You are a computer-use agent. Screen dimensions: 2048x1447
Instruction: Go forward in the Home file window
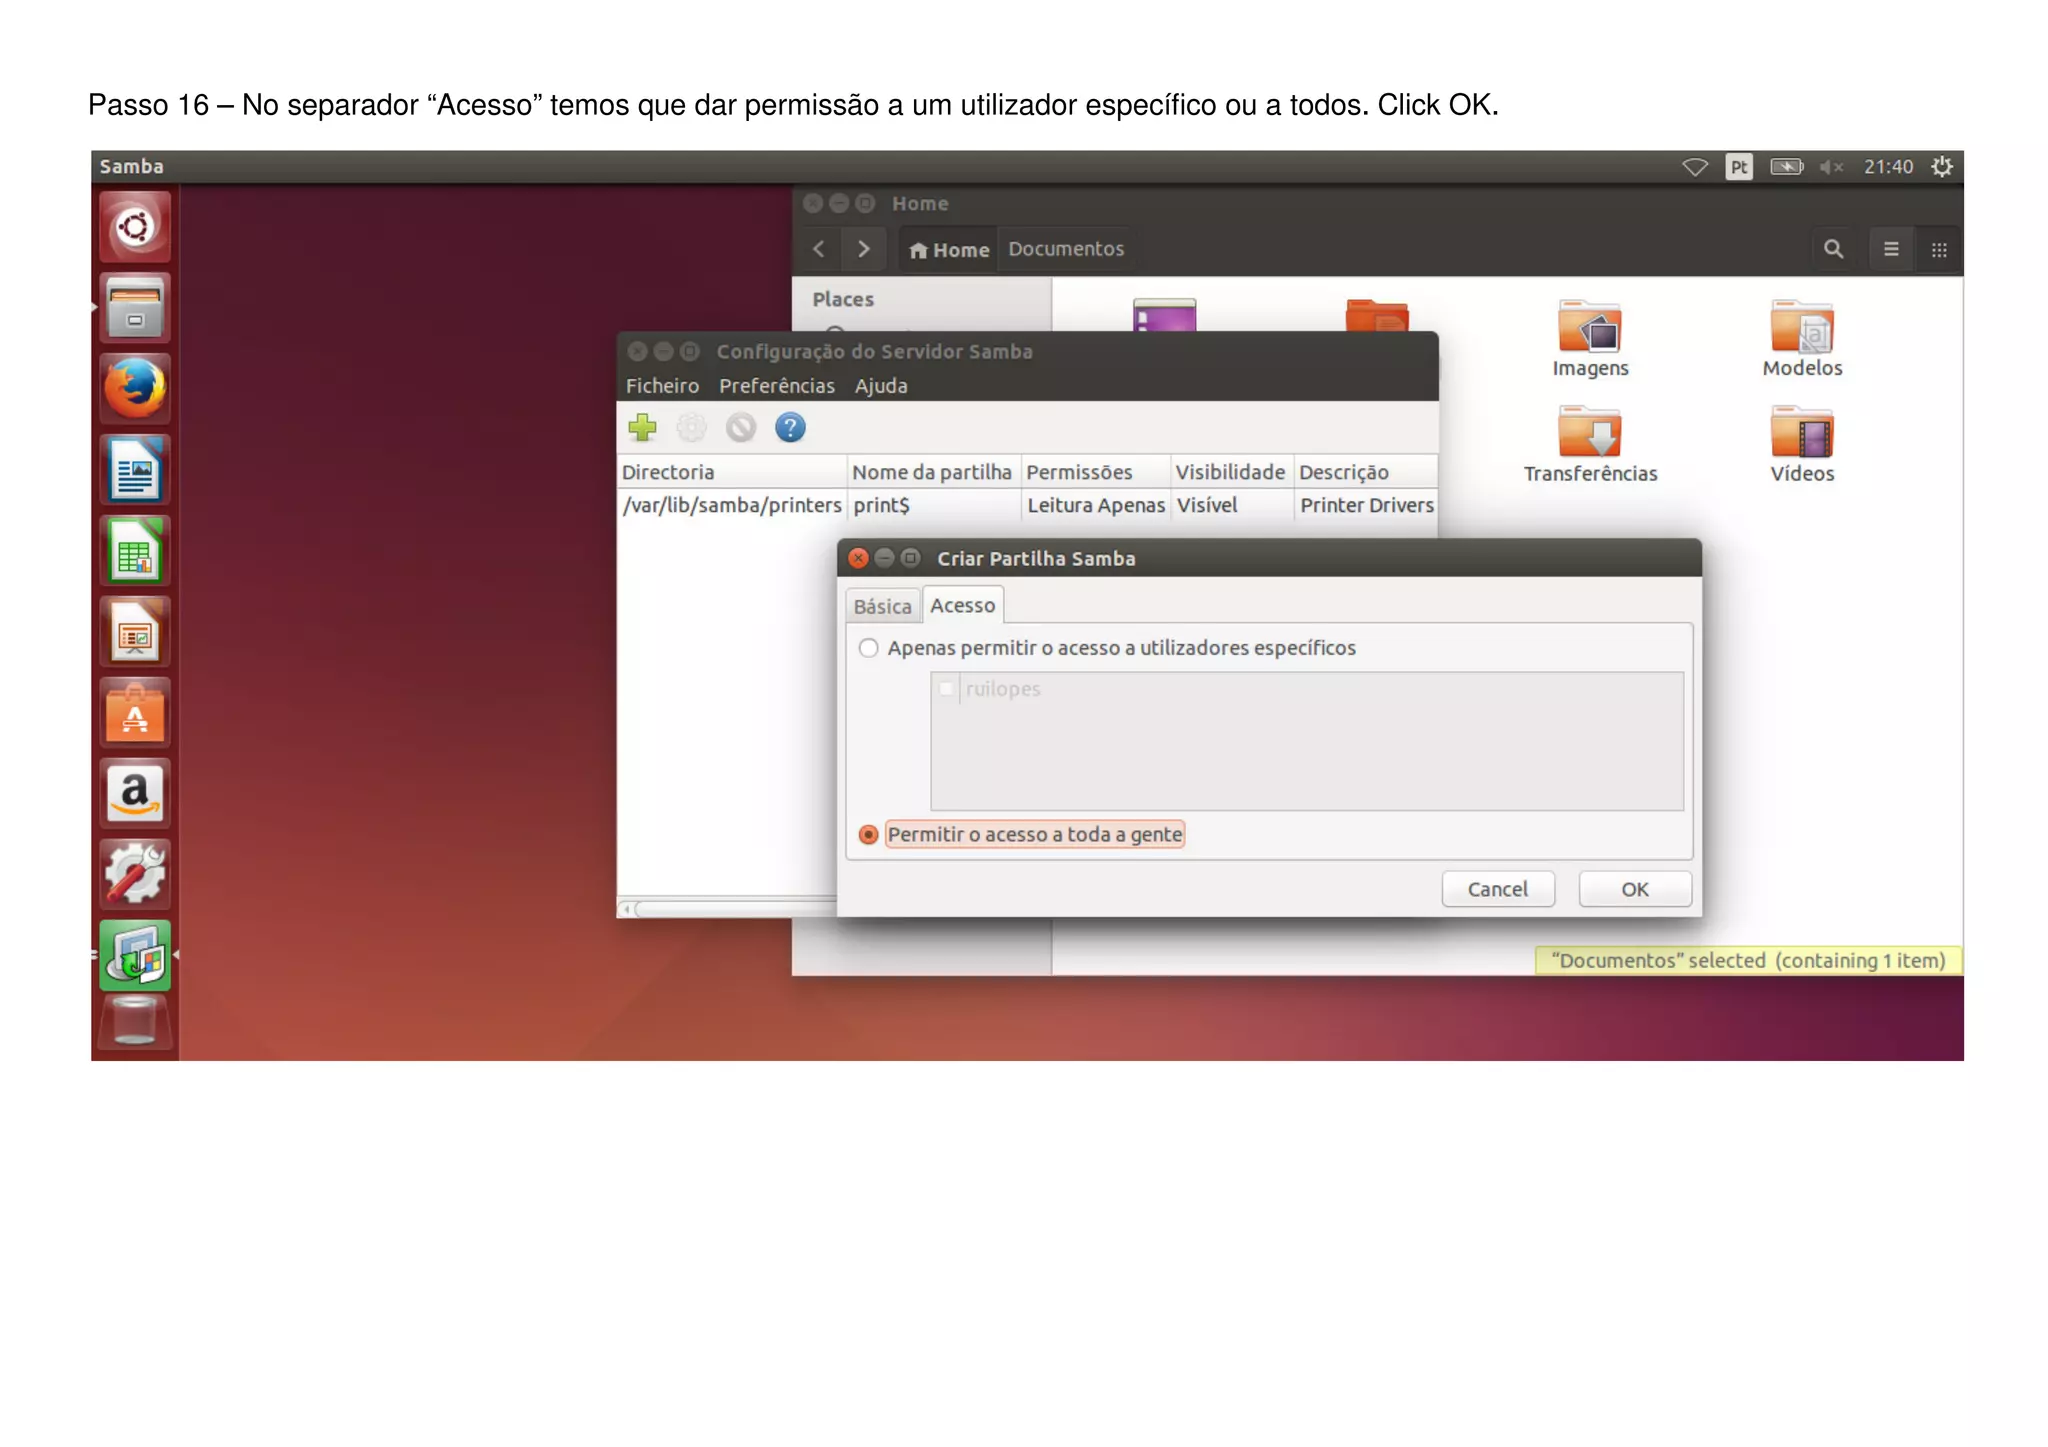coord(864,249)
